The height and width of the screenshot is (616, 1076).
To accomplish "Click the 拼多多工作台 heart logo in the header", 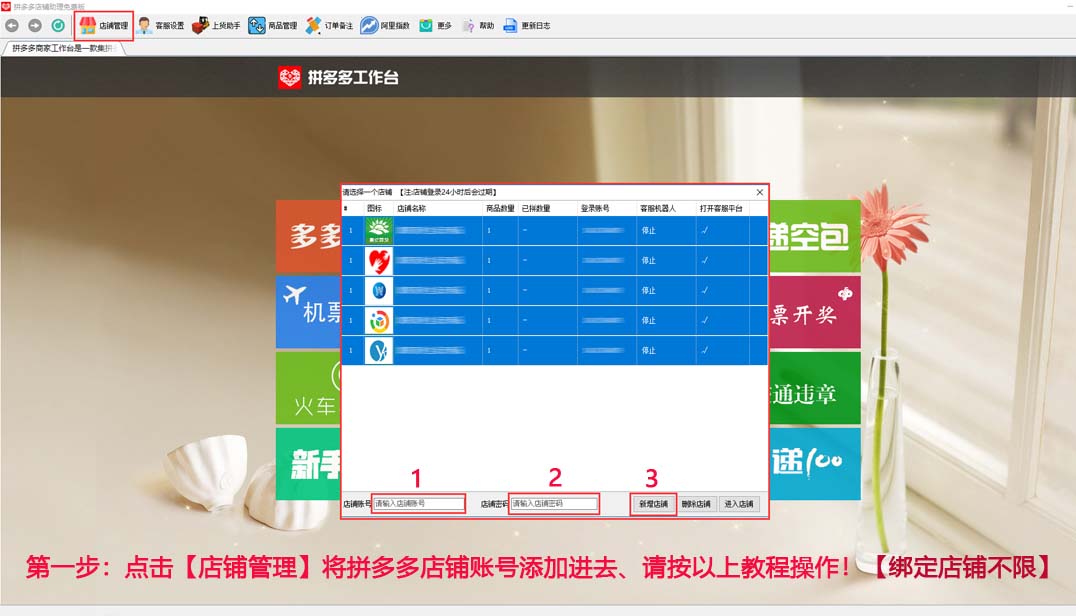I will click(x=290, y=77).
